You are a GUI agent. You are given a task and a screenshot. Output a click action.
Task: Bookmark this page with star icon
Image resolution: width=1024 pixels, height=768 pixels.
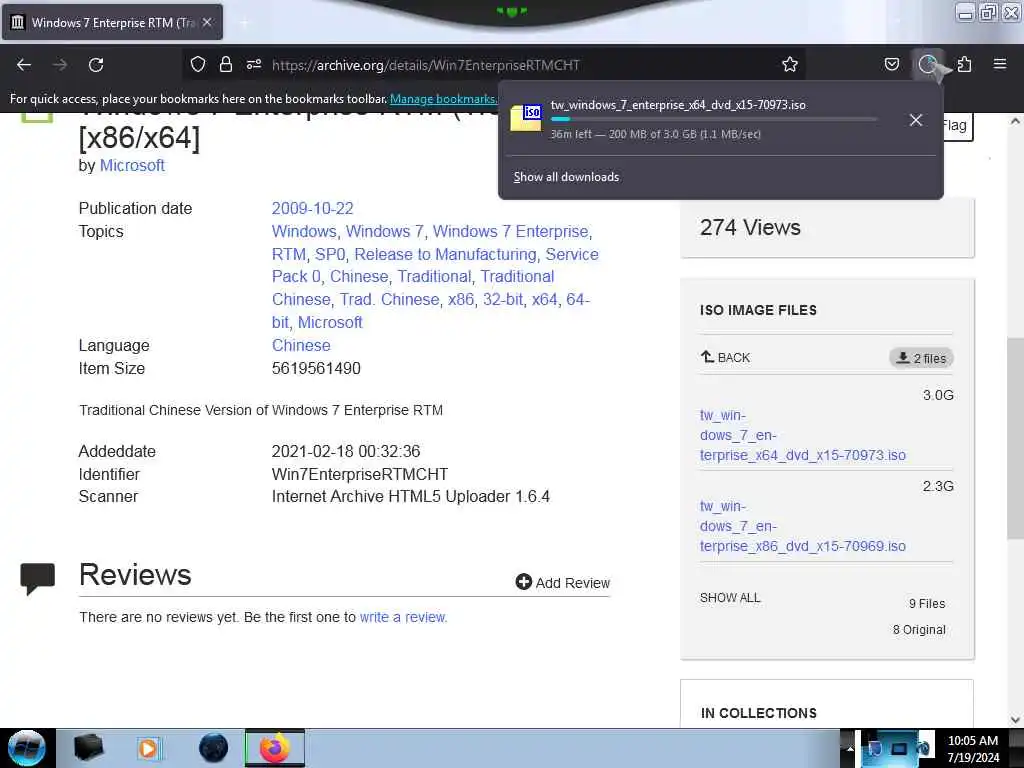tap(790, 64)
